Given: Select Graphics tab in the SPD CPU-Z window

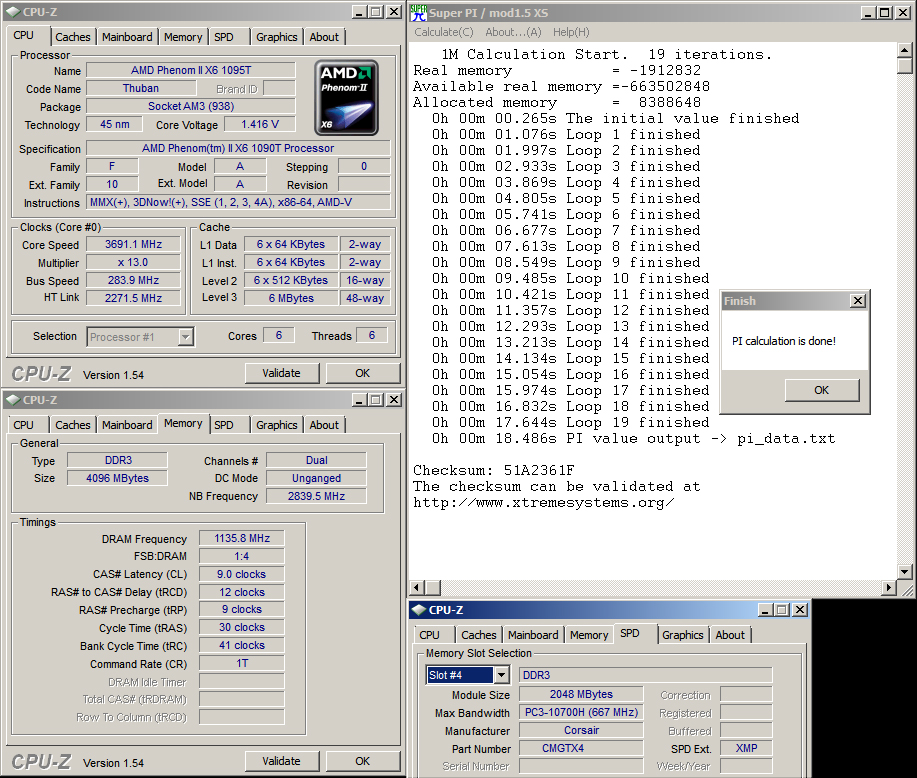Looking at the screenshot, I should point(682,635).
